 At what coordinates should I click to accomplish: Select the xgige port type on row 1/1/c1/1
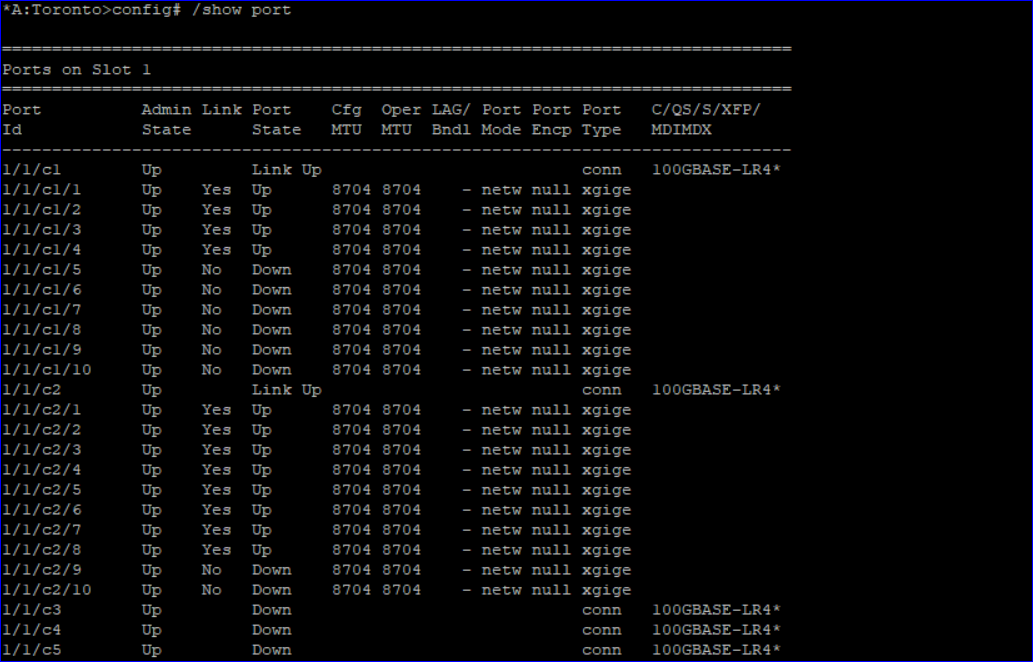606,189
